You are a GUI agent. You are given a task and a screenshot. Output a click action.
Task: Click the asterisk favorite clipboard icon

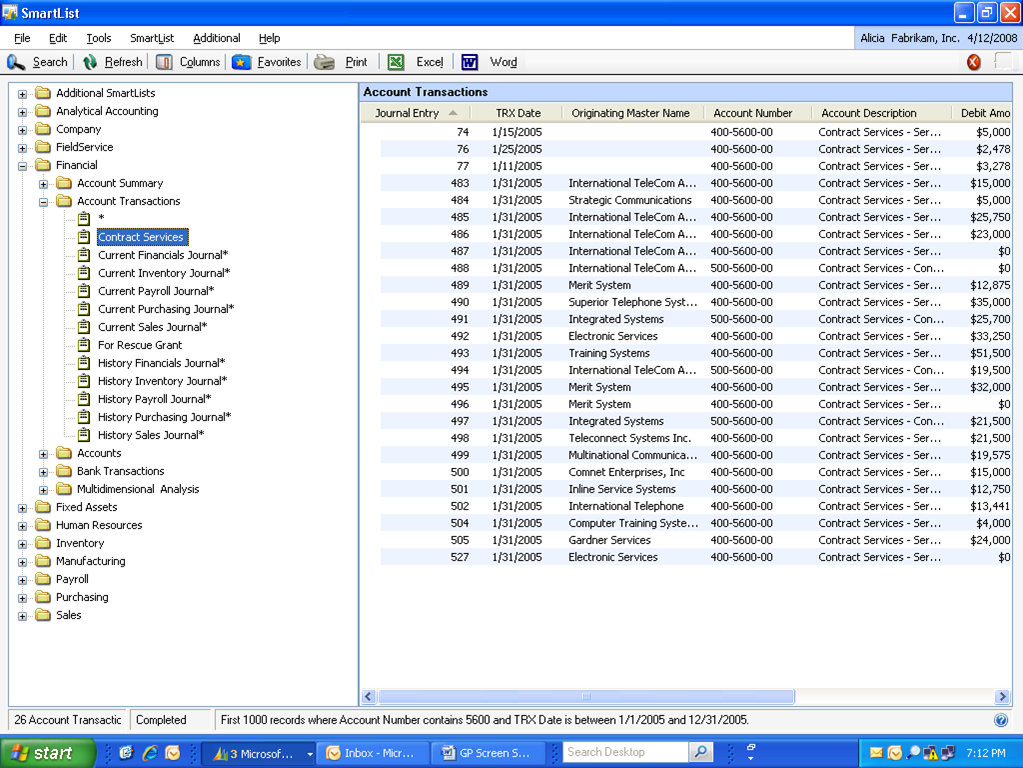[84, 218]
